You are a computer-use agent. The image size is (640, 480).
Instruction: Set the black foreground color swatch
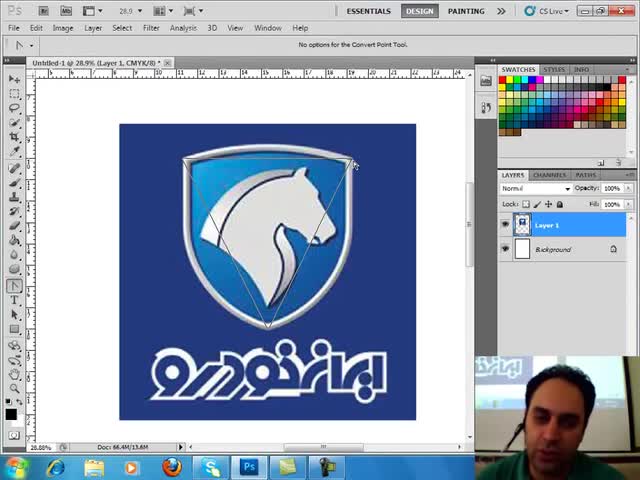(x=11, y=414)
